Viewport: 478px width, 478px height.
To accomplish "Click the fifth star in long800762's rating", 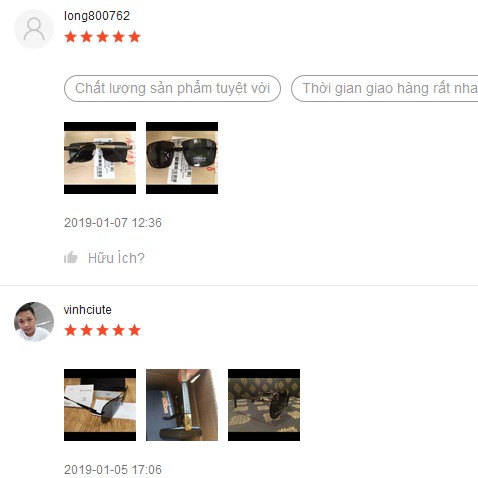I will point(135,37).
